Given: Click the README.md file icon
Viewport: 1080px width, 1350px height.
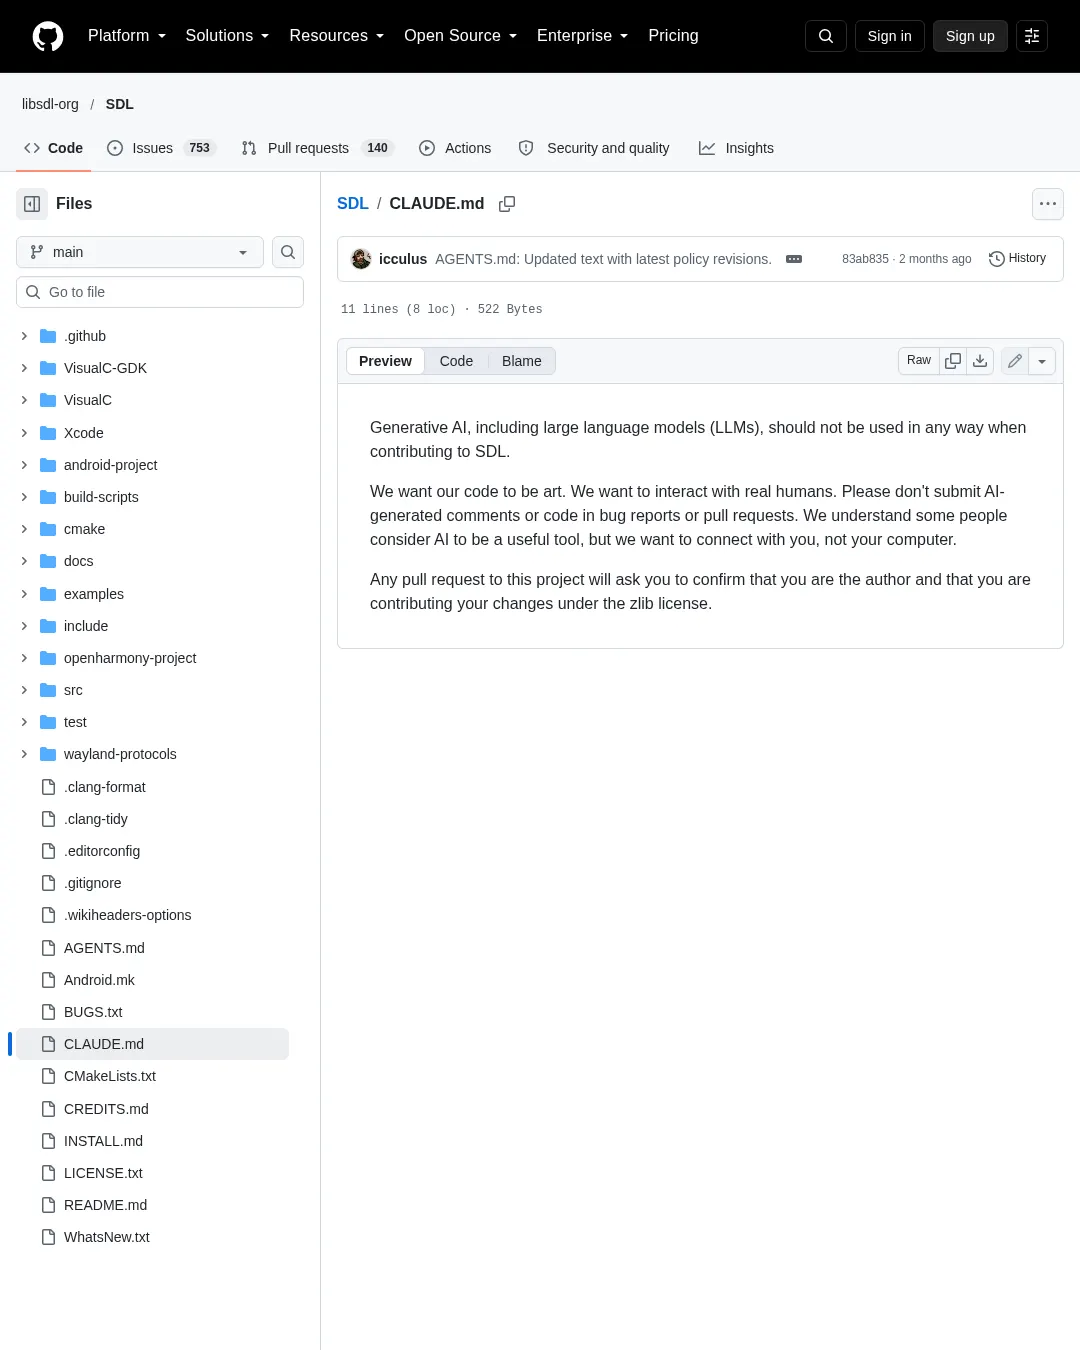Looking at the screenshot, I should pos(48,1205).
